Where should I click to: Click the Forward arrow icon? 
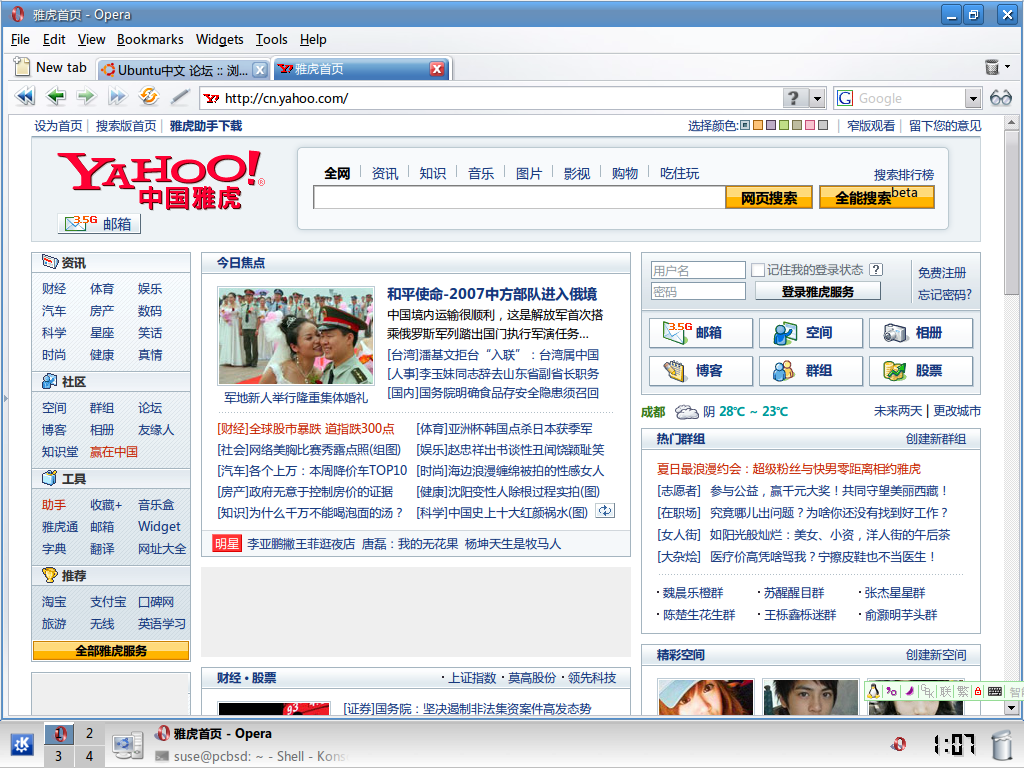coord(86,97)
